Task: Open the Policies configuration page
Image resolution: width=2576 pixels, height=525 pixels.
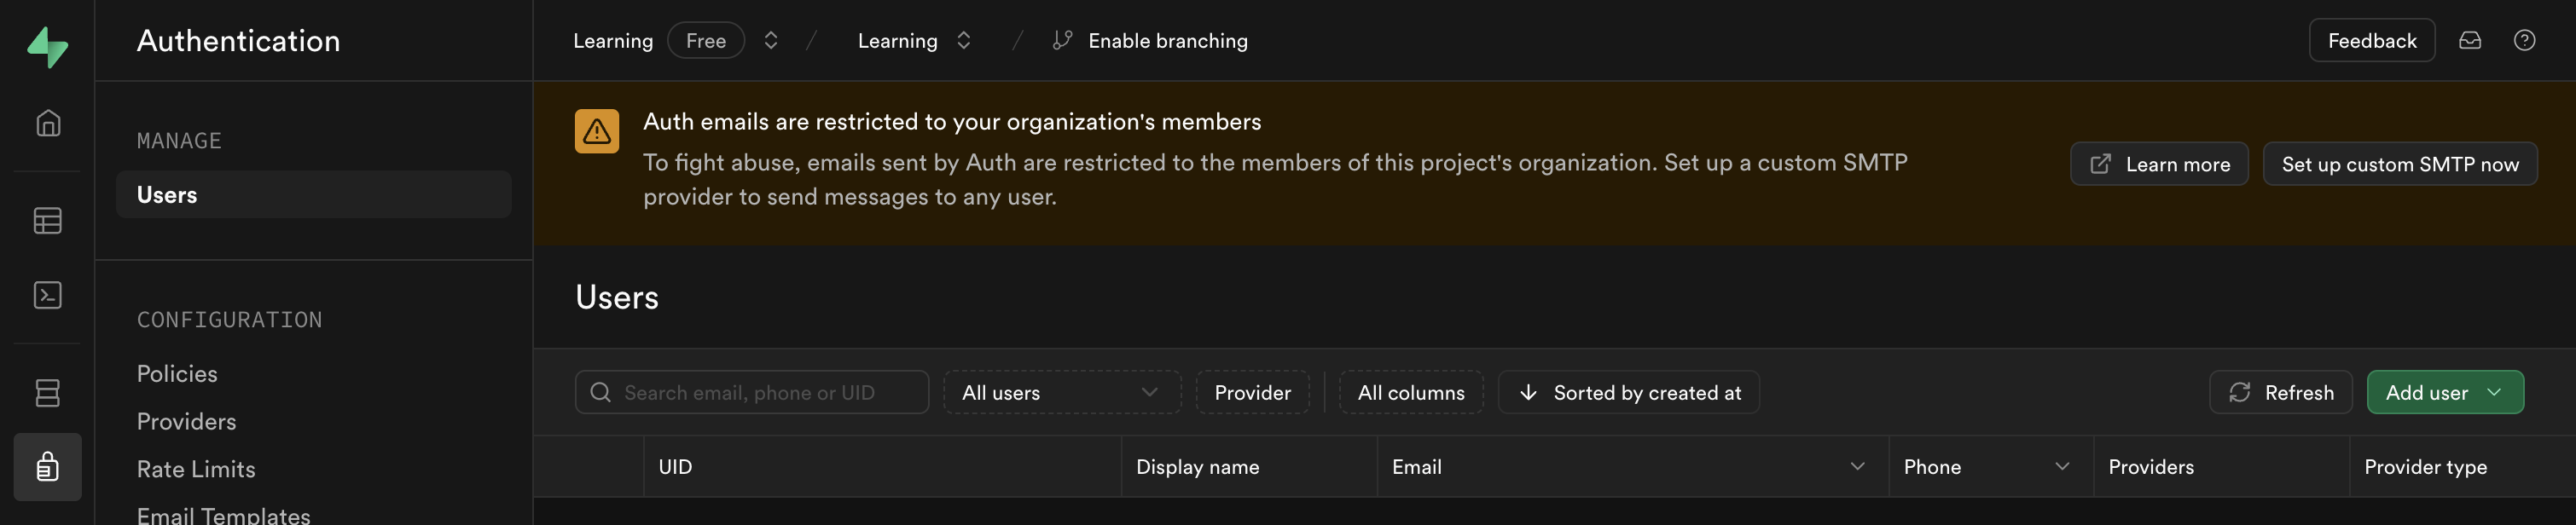Action: pyautogui.click(x=177, y=373)
